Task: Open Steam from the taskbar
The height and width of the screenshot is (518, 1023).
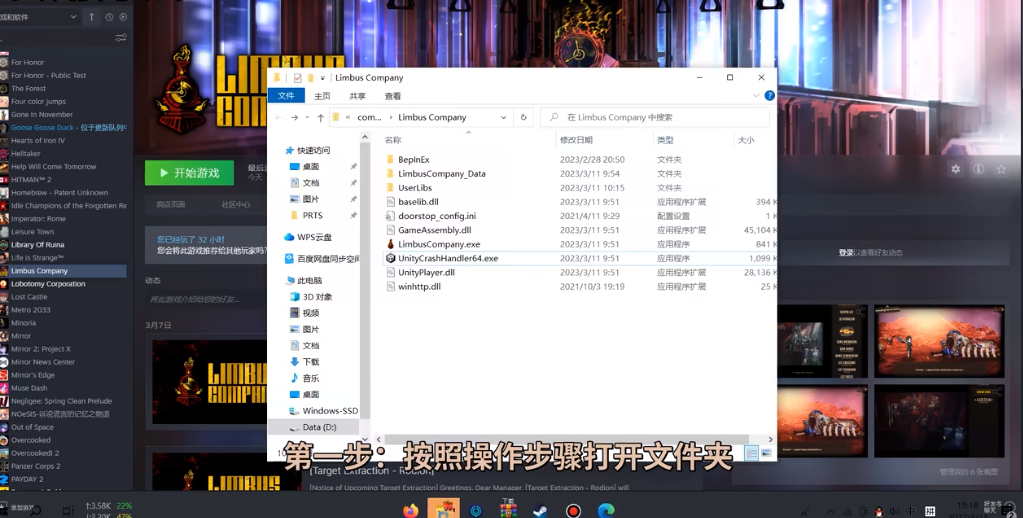Action: tap(540, 510)
